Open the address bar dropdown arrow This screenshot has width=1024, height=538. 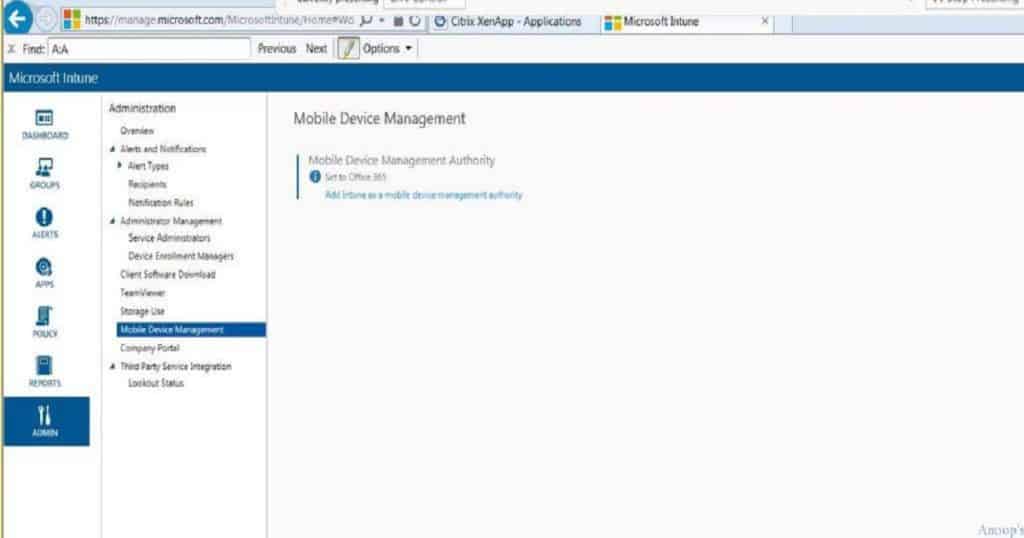[x=382, y=21]
